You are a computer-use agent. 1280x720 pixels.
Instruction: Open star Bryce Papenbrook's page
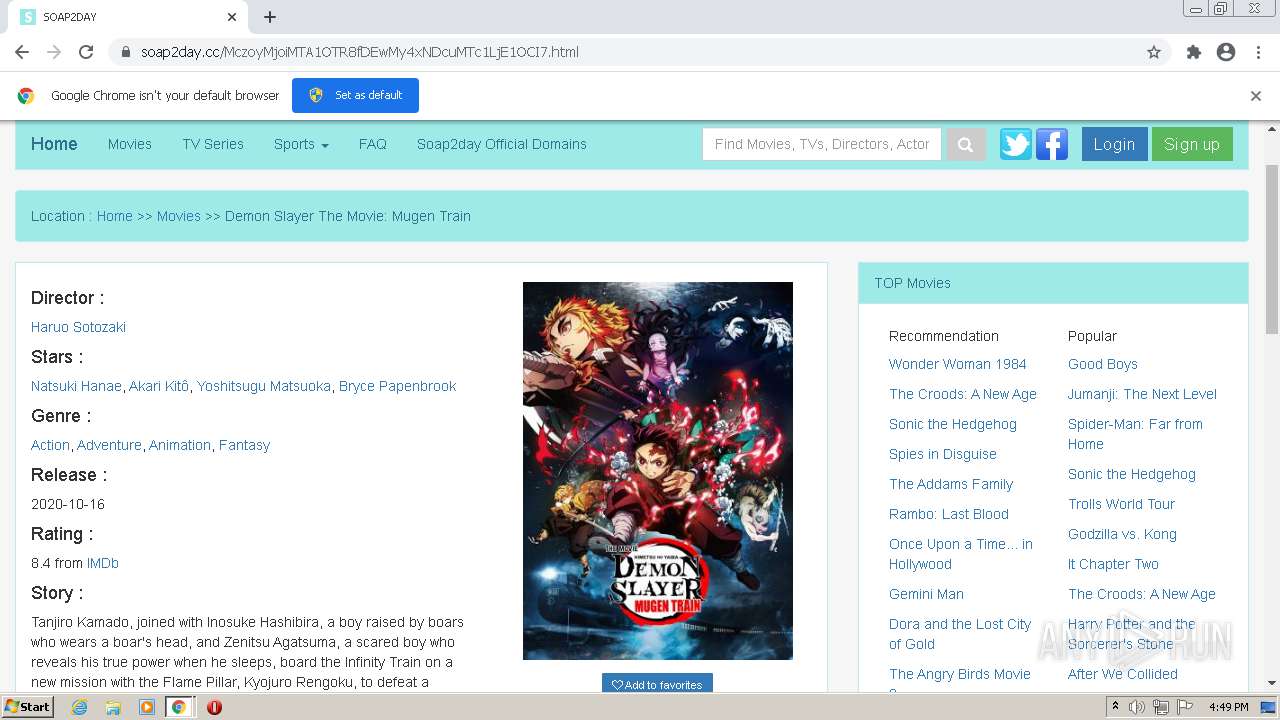pos(397,386)
